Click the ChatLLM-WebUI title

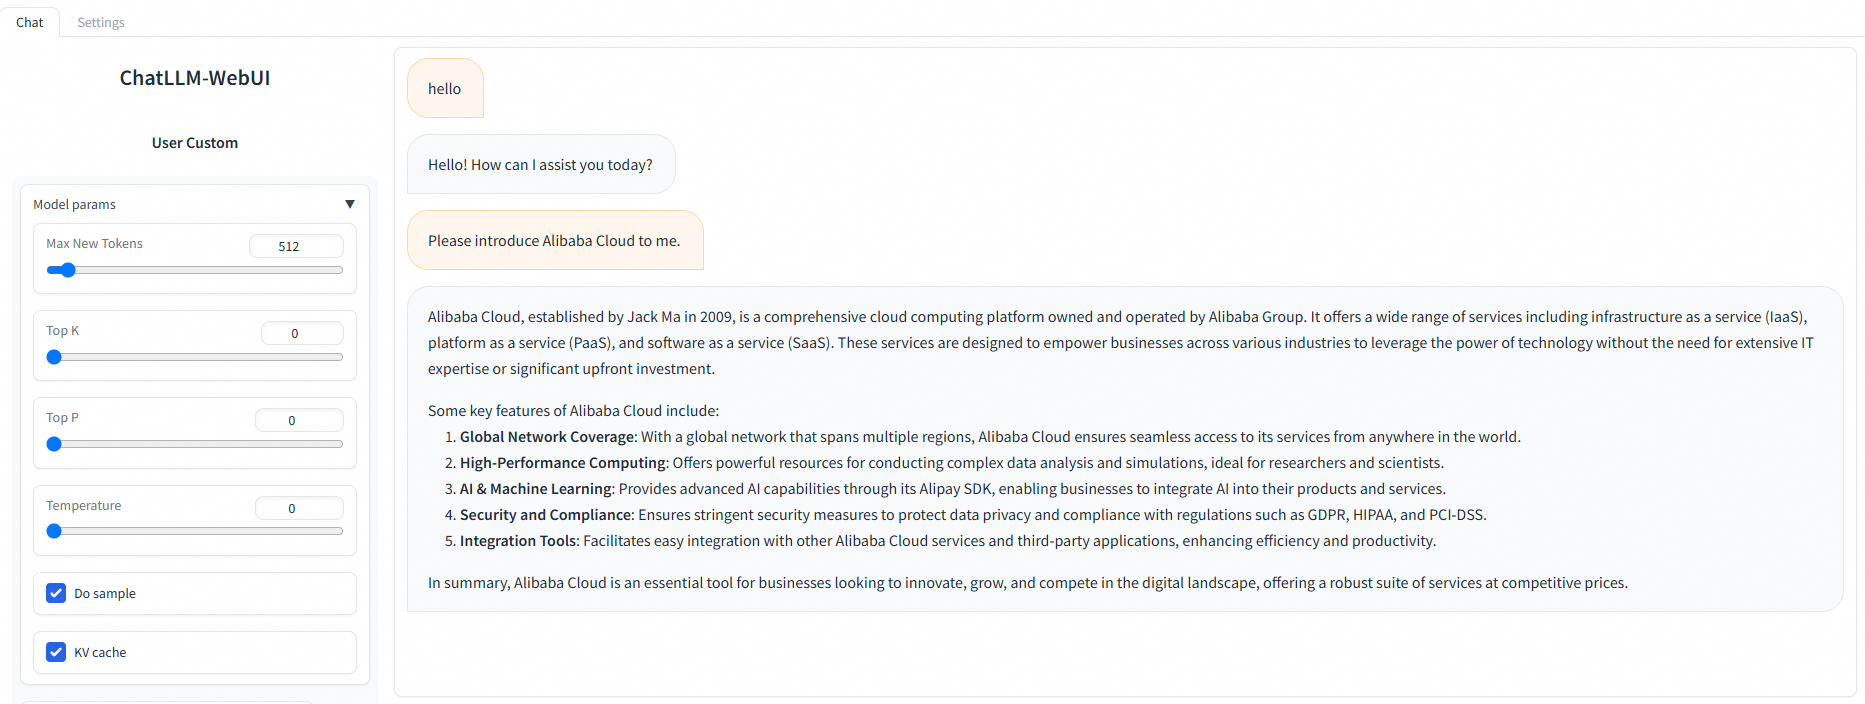pos(195,78)
